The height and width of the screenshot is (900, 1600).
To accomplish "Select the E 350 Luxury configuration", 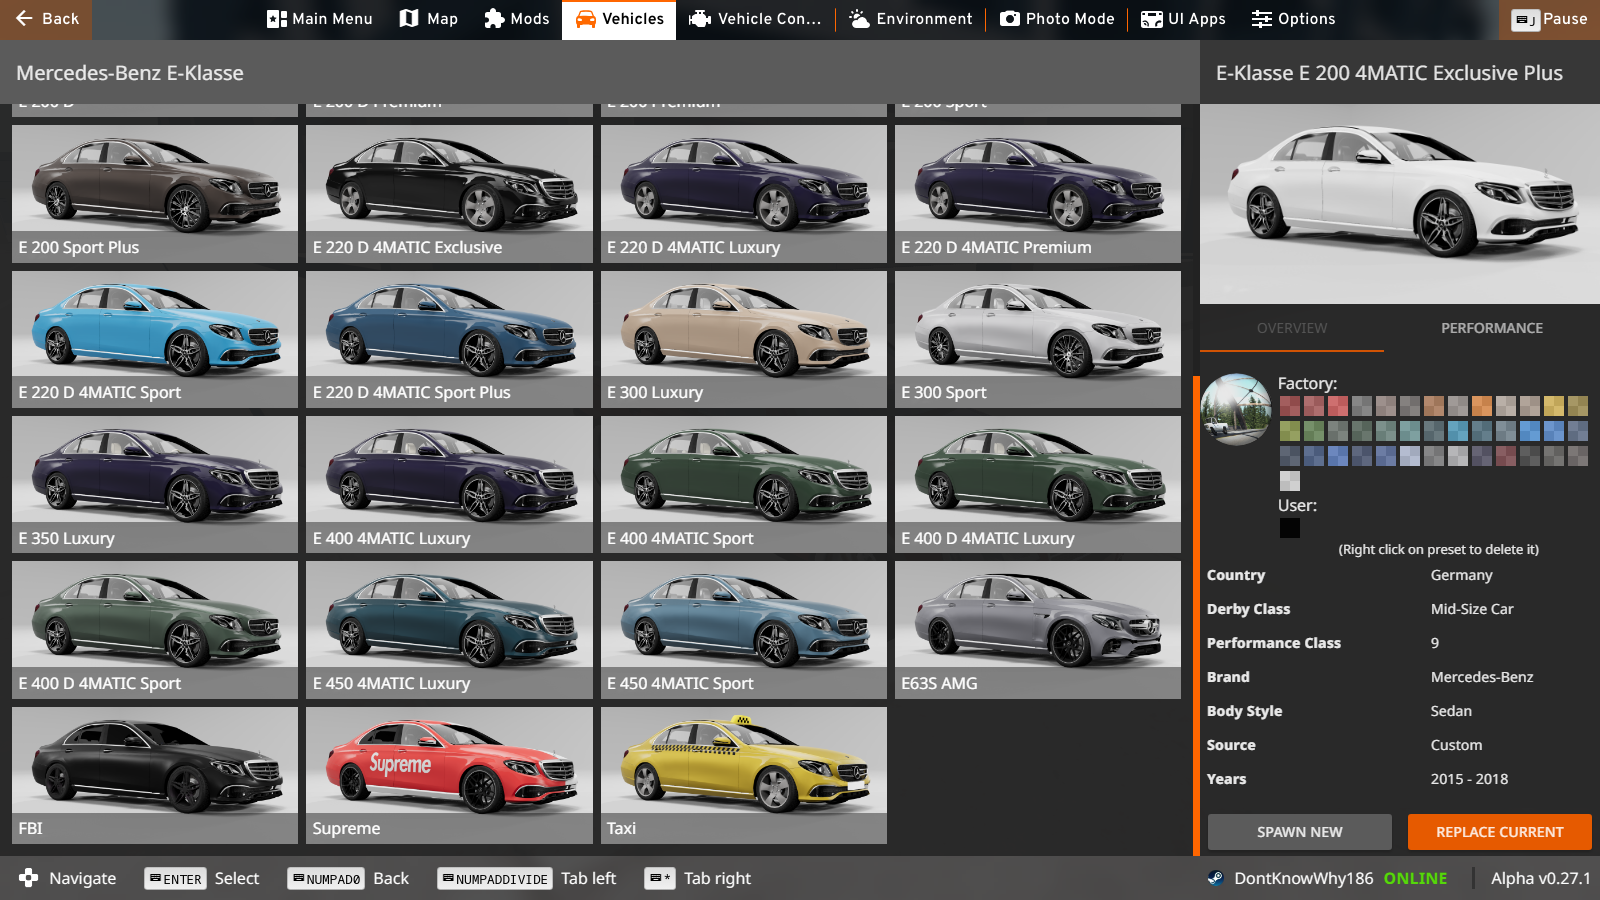I will (x=155, y=485).
